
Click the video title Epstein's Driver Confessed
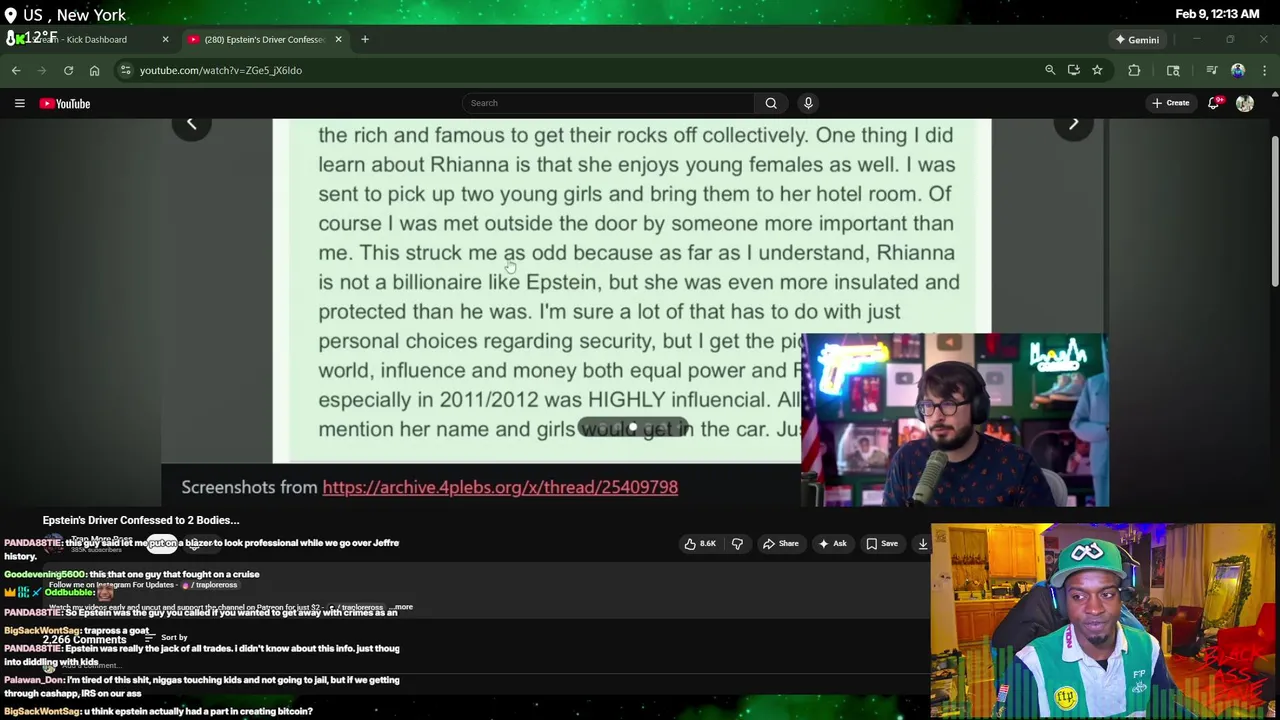pos(141,520)
